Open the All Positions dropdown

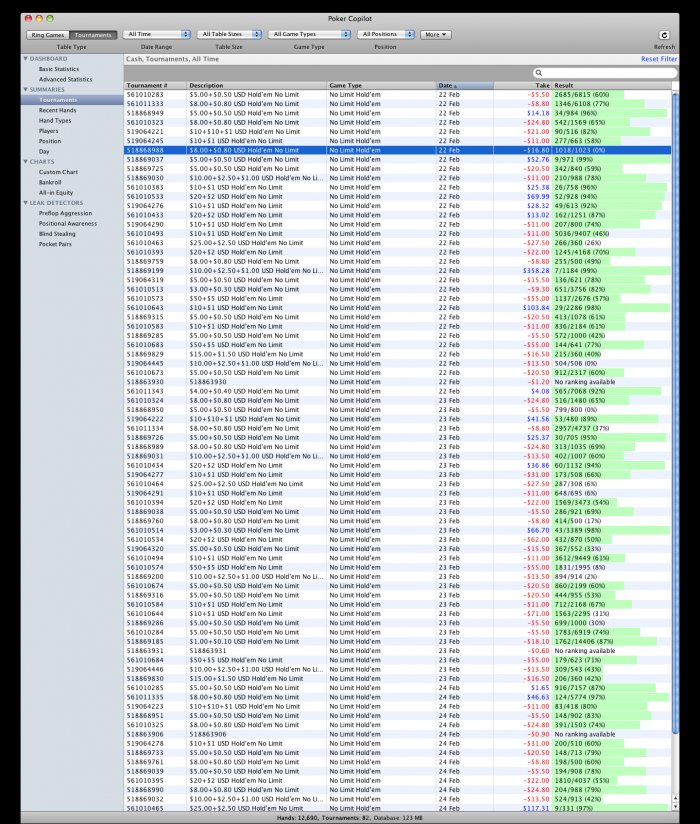tap(386, 34)
